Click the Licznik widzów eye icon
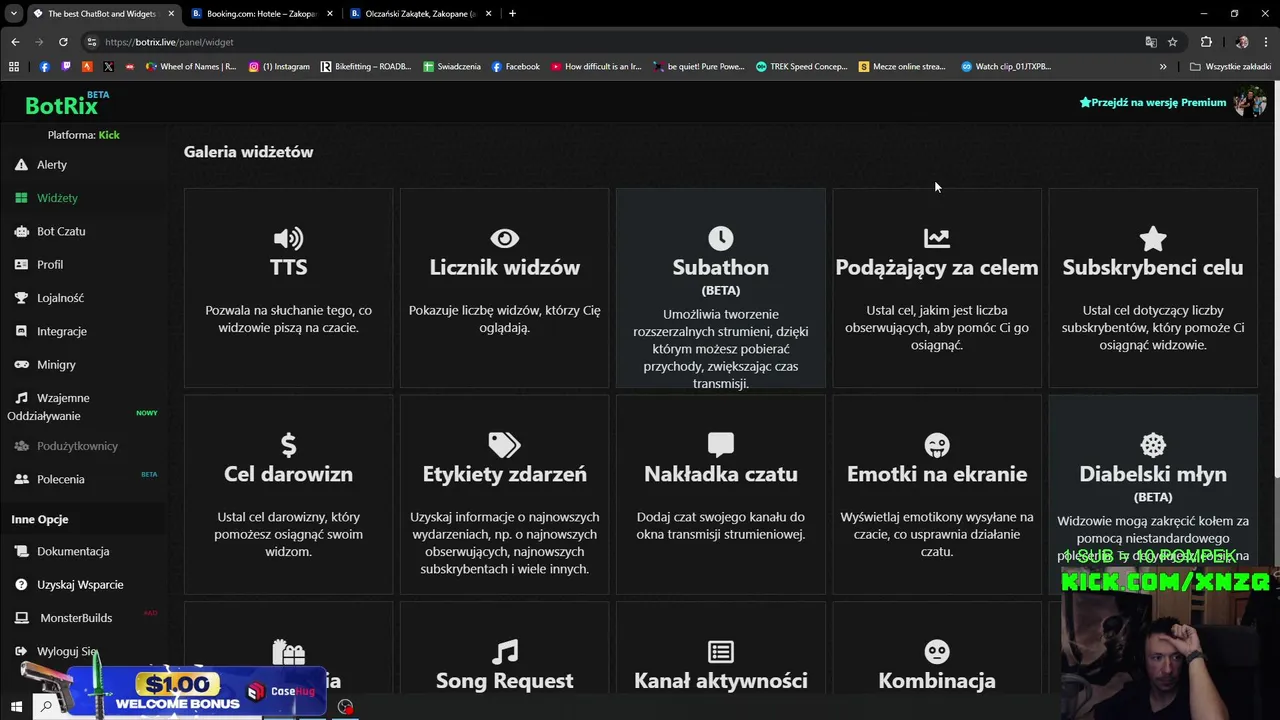 pyautogui.click(x=504, y=238)
